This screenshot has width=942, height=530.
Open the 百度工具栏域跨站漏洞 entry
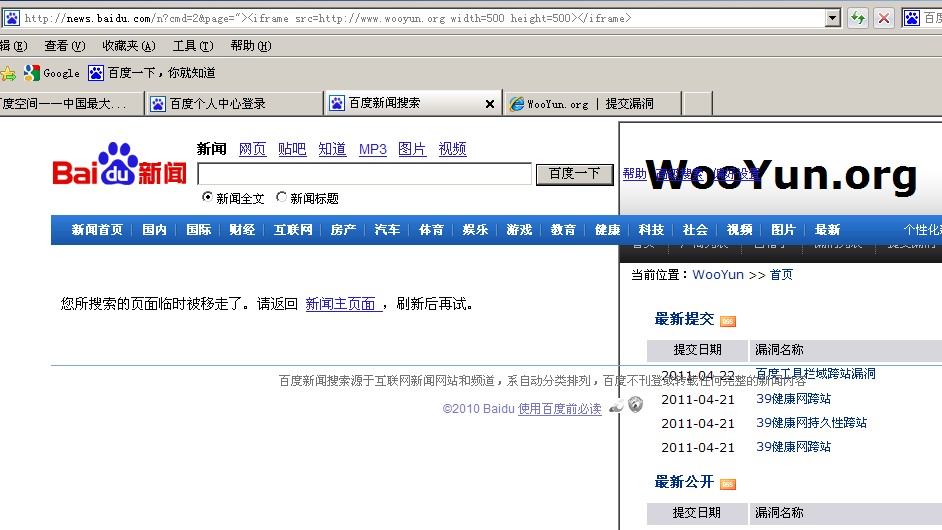(x=815, y=373)
